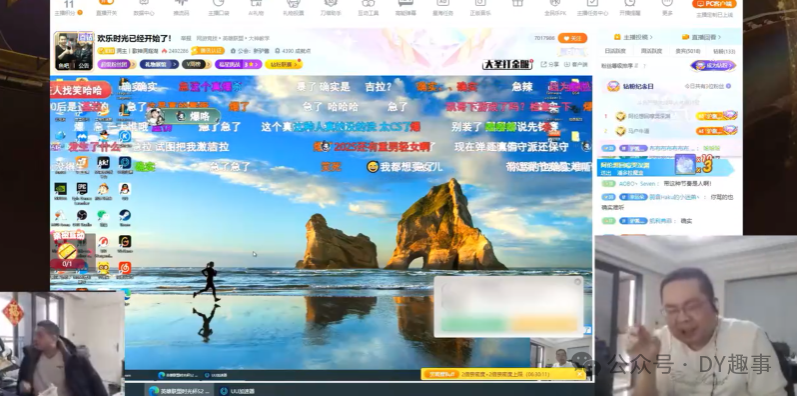This screenshot has height=396, width=797.
Task: Click 客户端 icon beside 分享
Action: click(576, 65)
